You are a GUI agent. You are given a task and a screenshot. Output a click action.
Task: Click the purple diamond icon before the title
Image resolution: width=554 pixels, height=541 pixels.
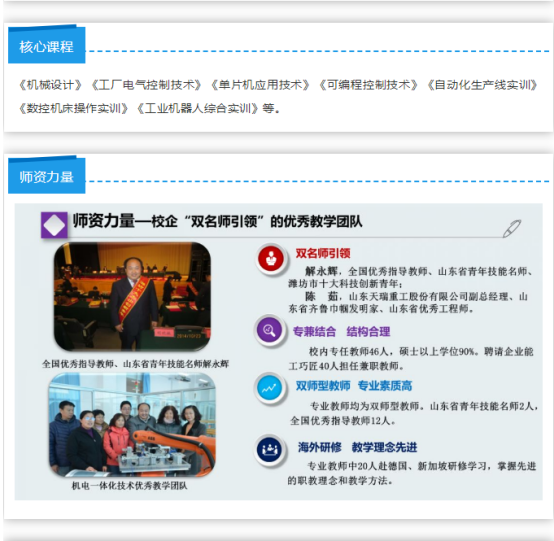pyautogui.click(x=54, y=225)
